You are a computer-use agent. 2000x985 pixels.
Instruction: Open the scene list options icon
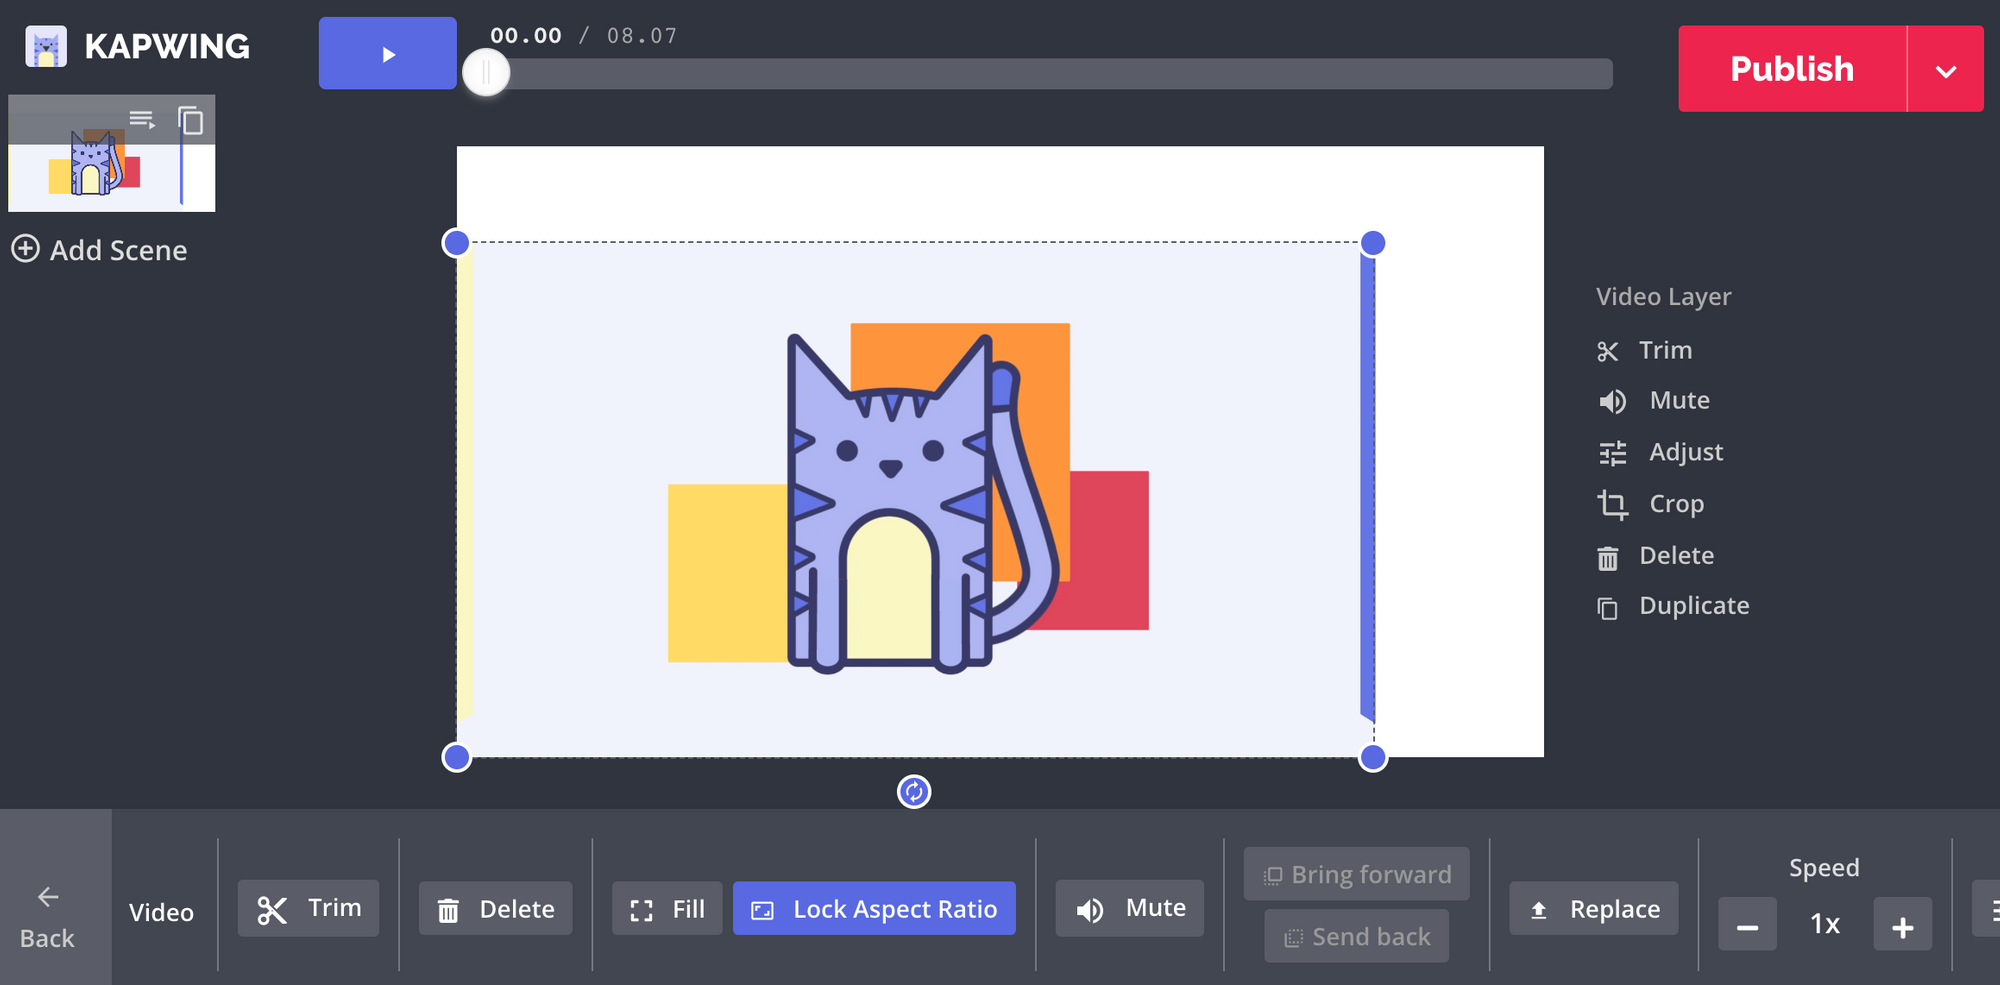pos(142,120)
